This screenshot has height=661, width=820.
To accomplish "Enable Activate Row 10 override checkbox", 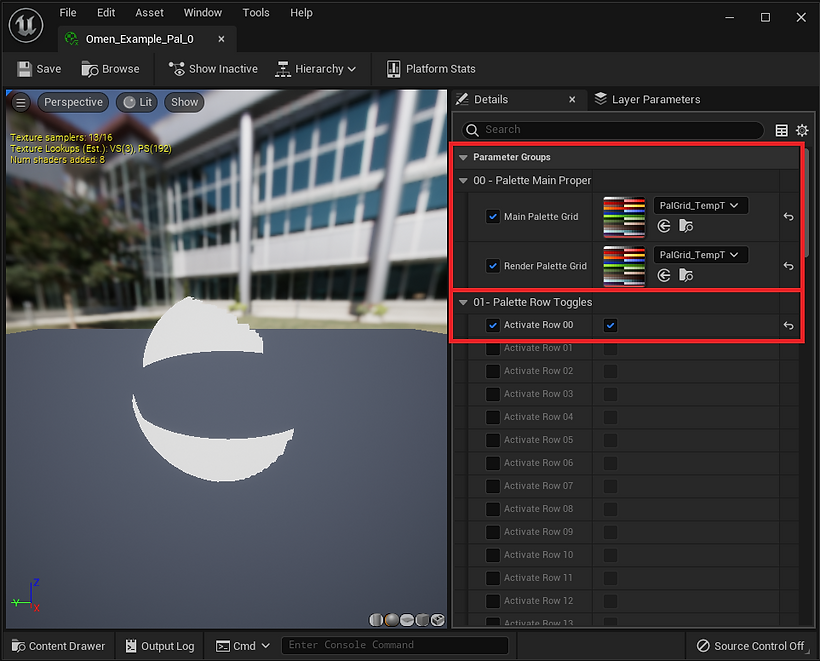I will point(493,555).
